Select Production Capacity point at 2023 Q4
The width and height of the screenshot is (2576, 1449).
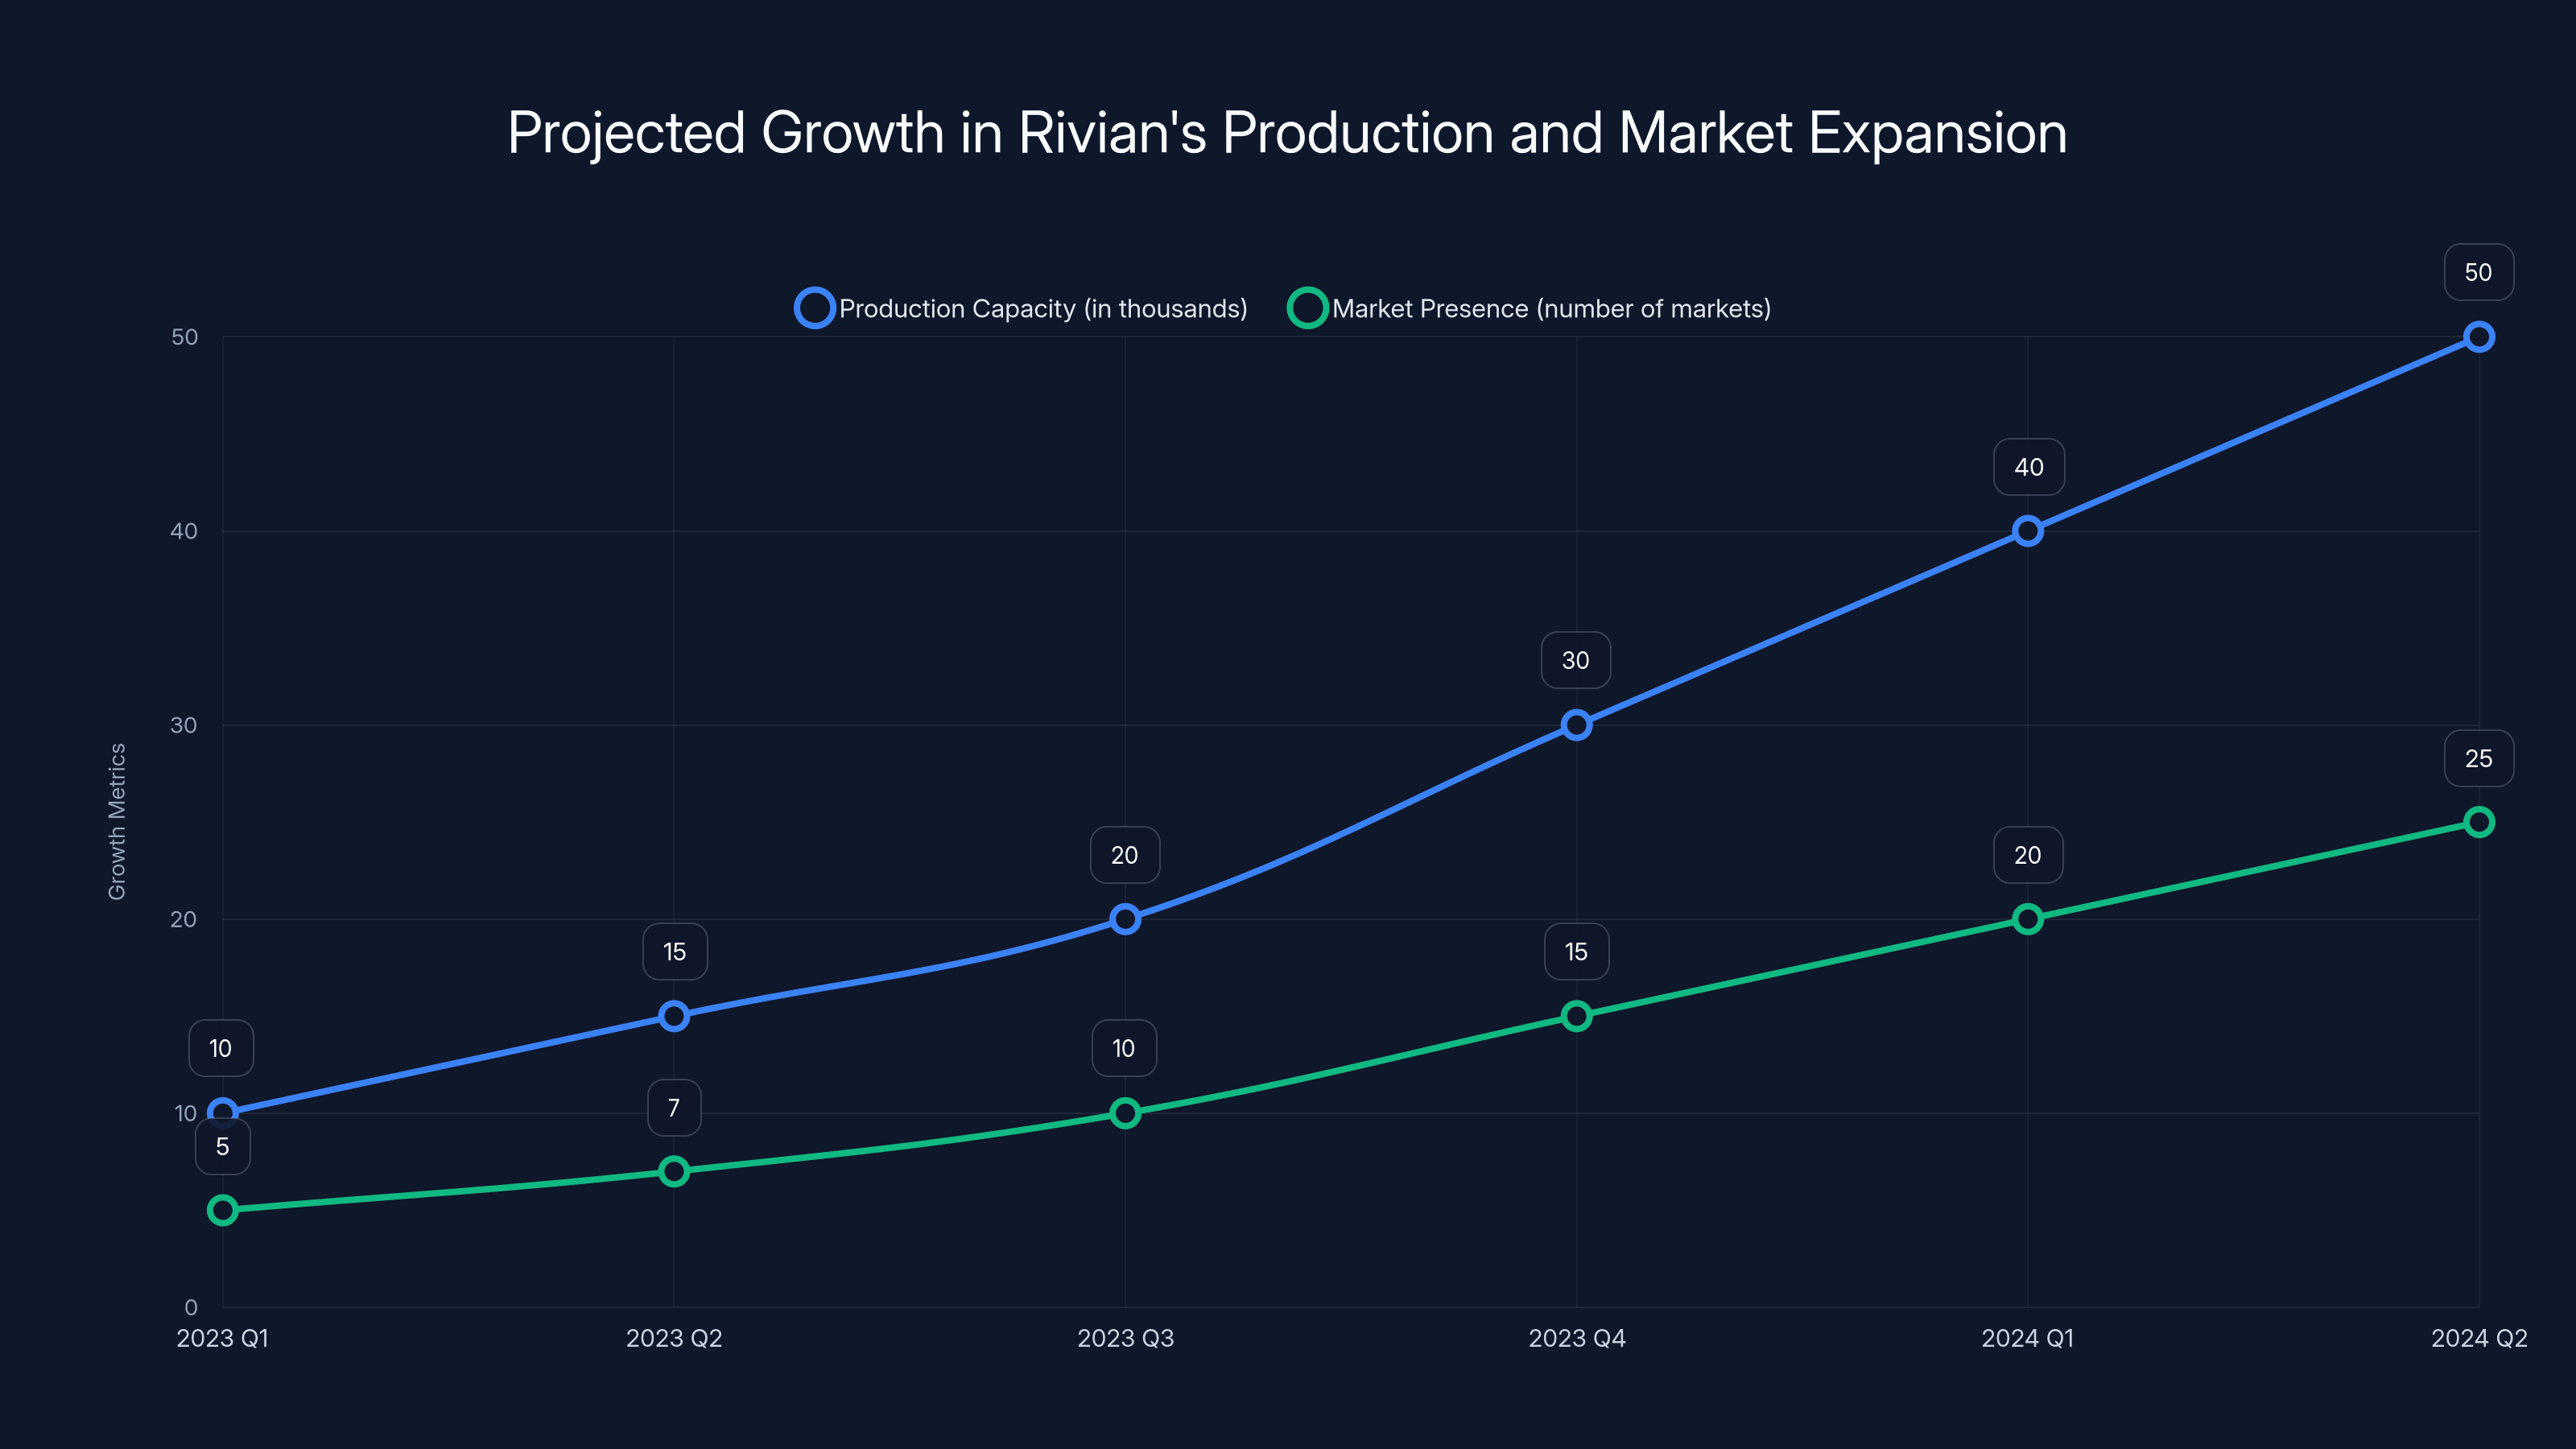(x=1577, y=725)
